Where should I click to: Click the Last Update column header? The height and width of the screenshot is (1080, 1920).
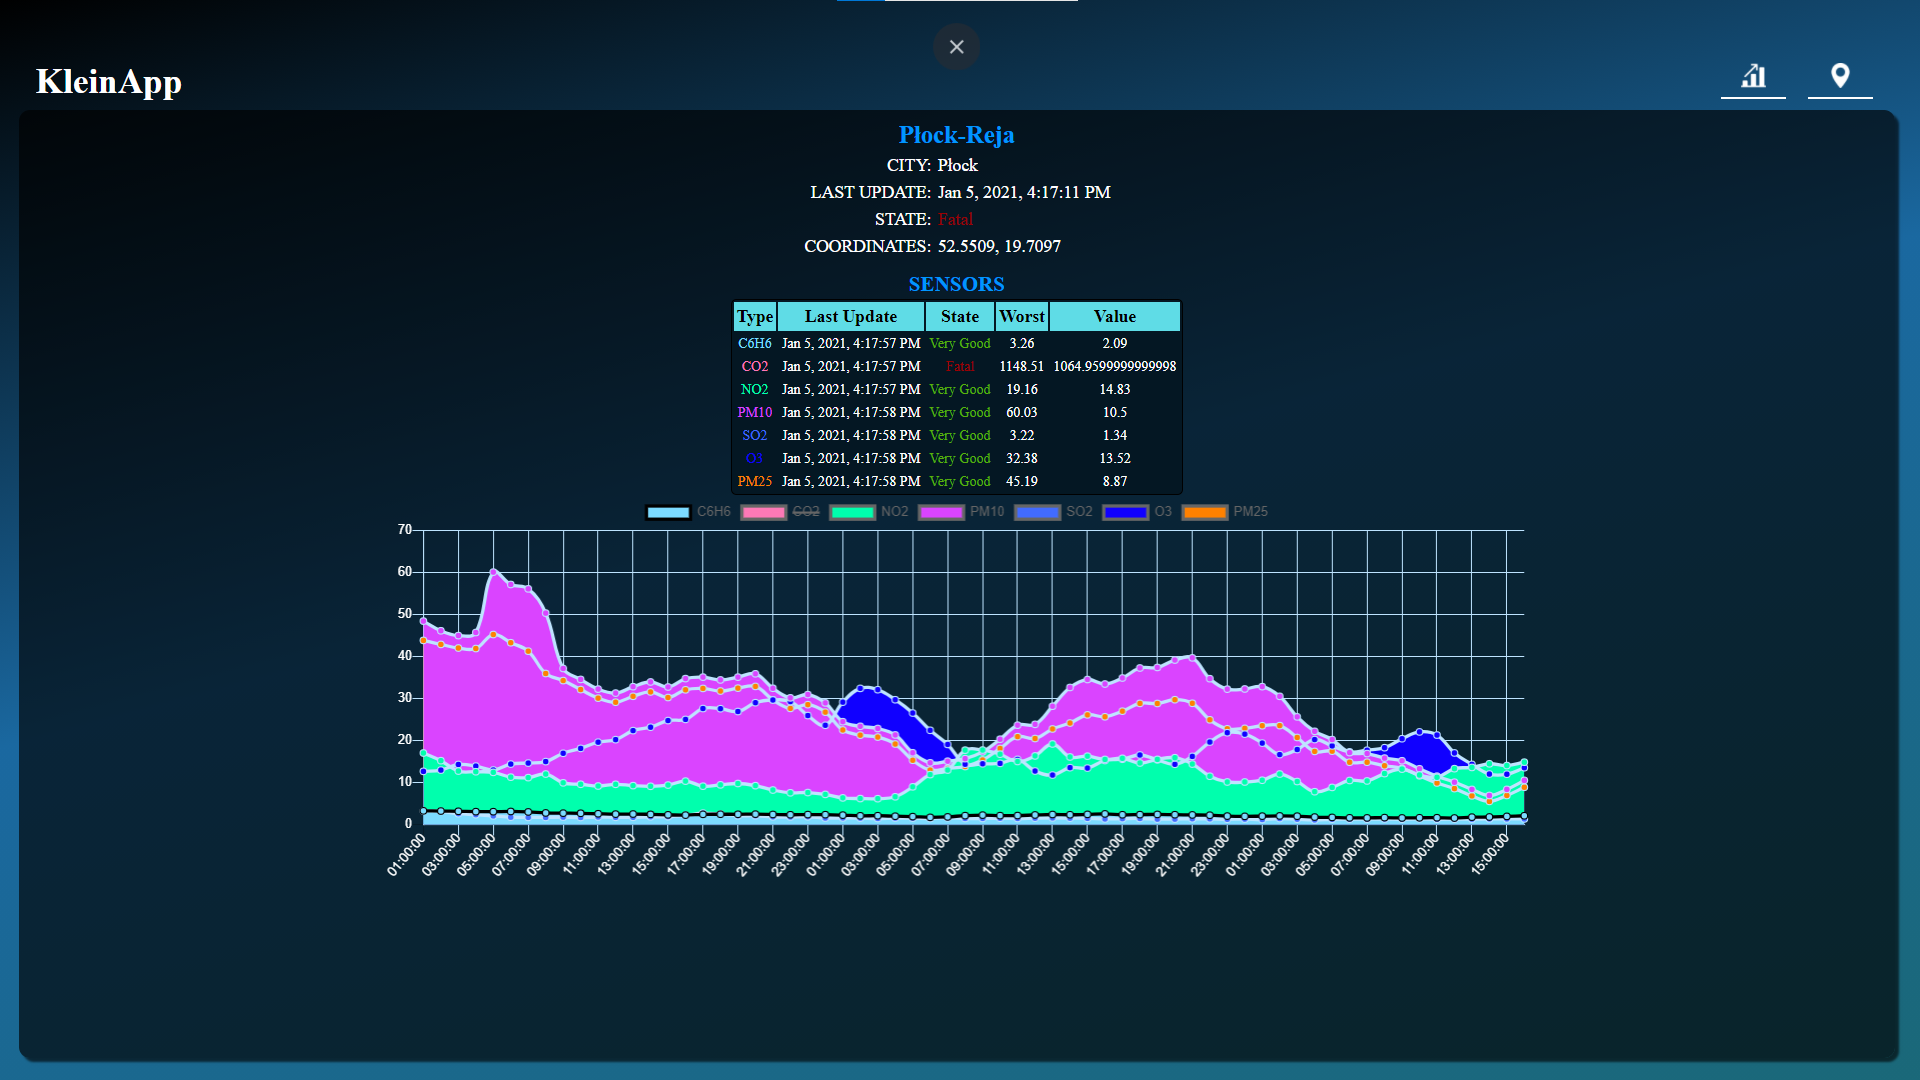point(850,317)
